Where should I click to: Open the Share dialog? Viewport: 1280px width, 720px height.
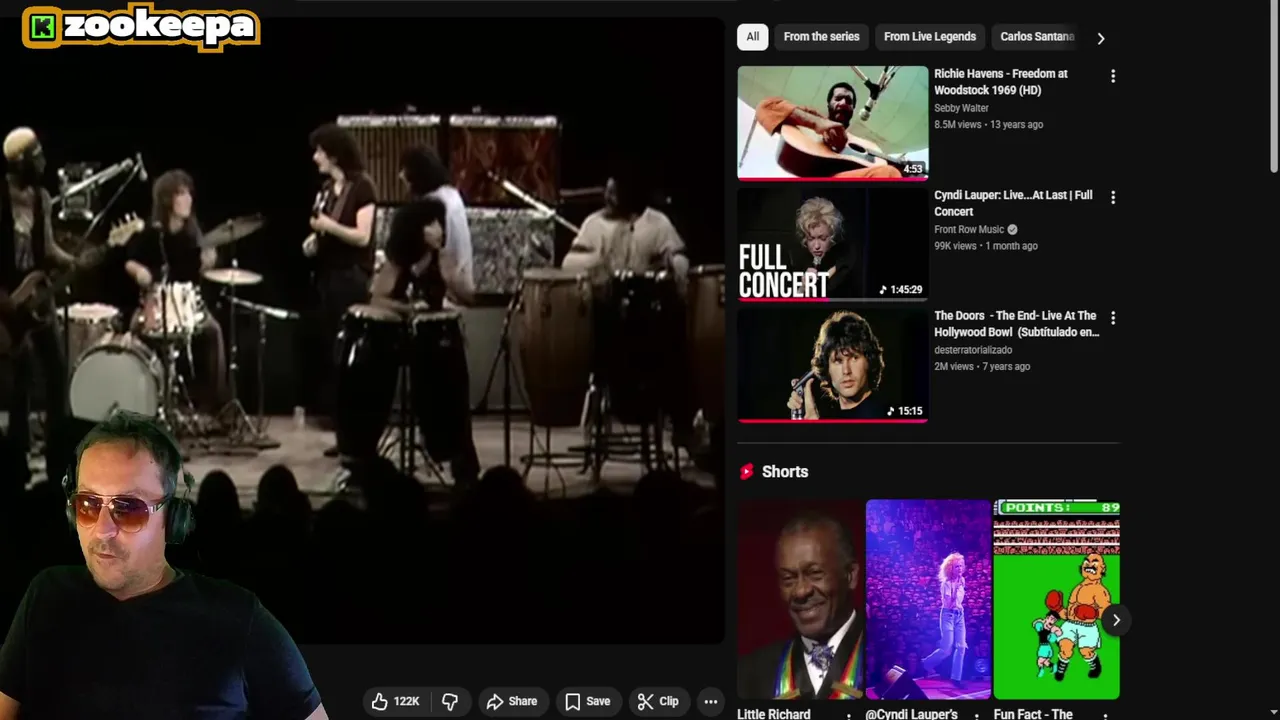click(x=512, y=702)
